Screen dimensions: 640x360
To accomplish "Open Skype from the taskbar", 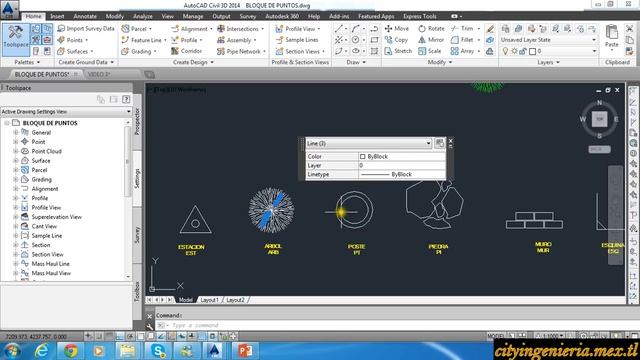I will [x=158, y=351].
